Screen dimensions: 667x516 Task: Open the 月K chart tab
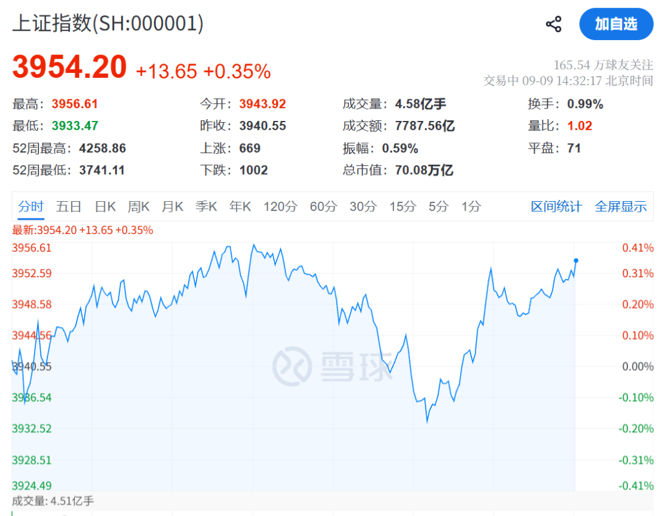point(172,207)
